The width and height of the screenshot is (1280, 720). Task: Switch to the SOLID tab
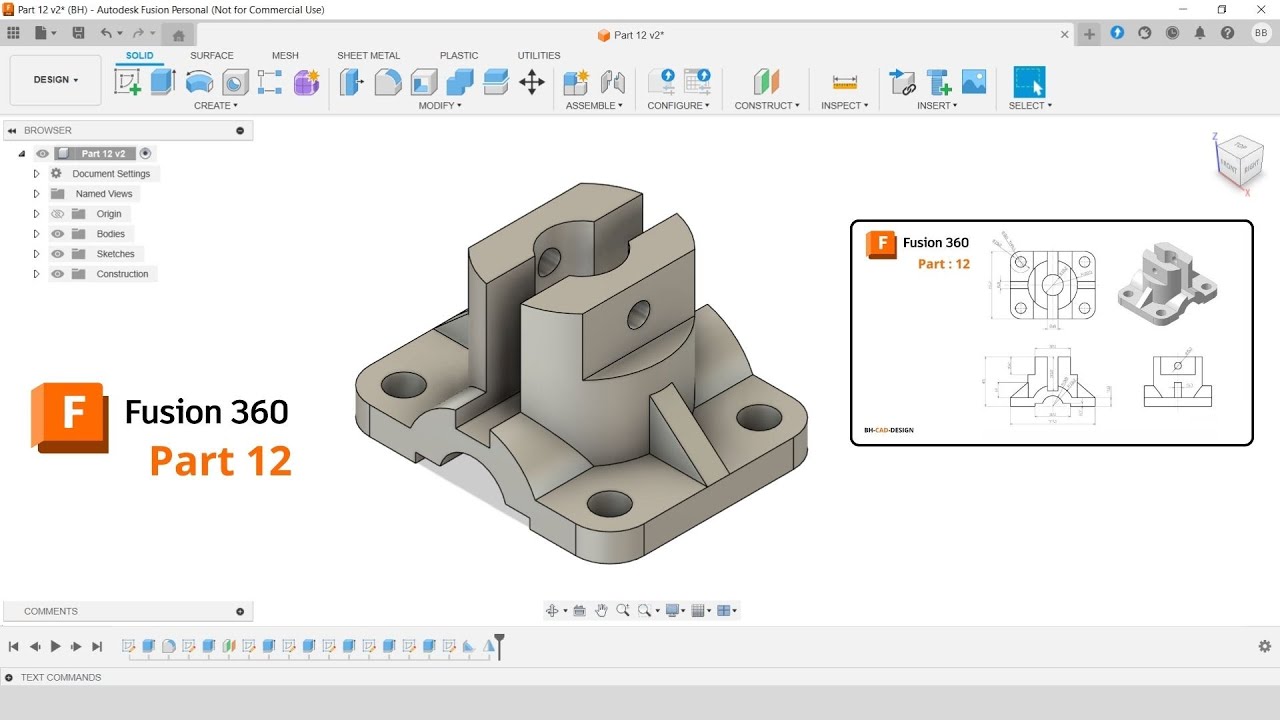[140, 56]
